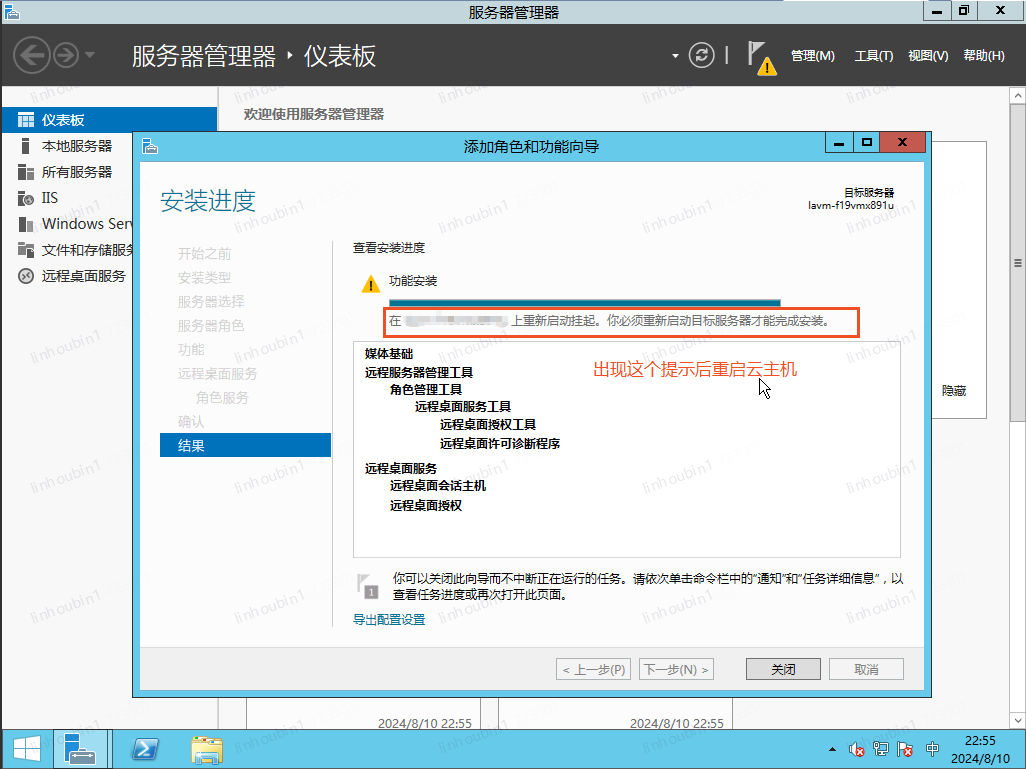This screenshot has width=1026, height=769.
Task: Minimize the 添加角色和功能向导 window
Action: point(839,143)
